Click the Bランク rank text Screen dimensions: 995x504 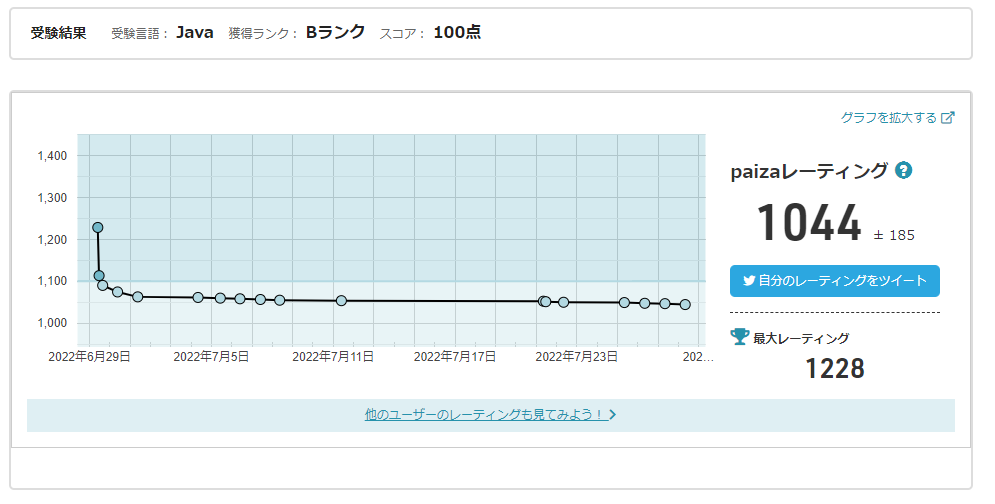(335, 32)
